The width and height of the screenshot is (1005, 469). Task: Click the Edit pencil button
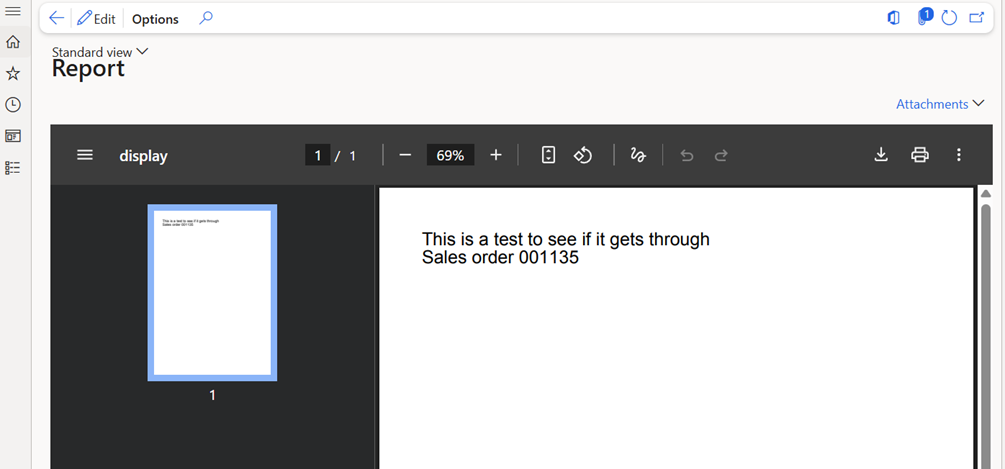pyautogui.click(x=96, y=18)
